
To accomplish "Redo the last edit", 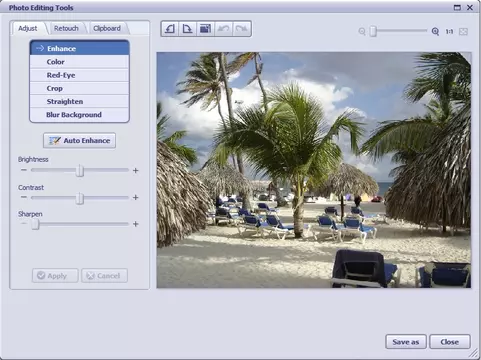I will [241, 29].
